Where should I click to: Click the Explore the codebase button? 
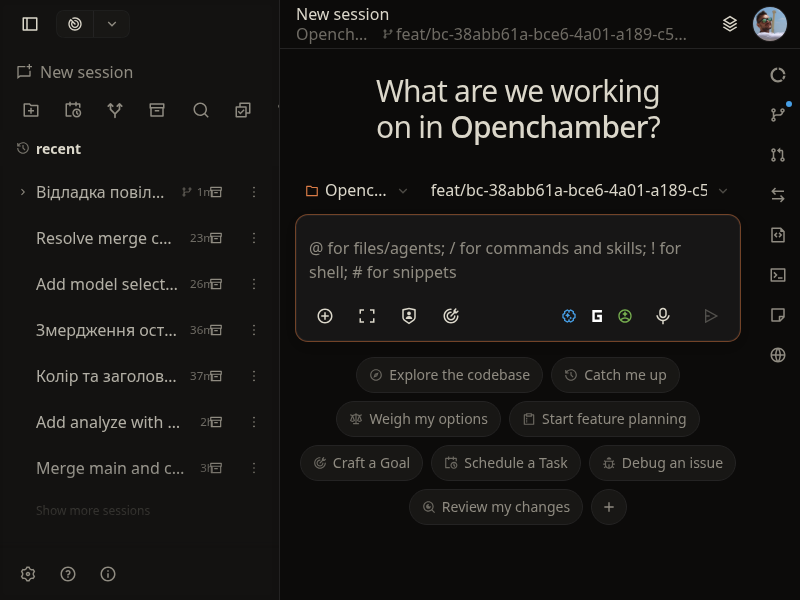(x=449, y=375)
